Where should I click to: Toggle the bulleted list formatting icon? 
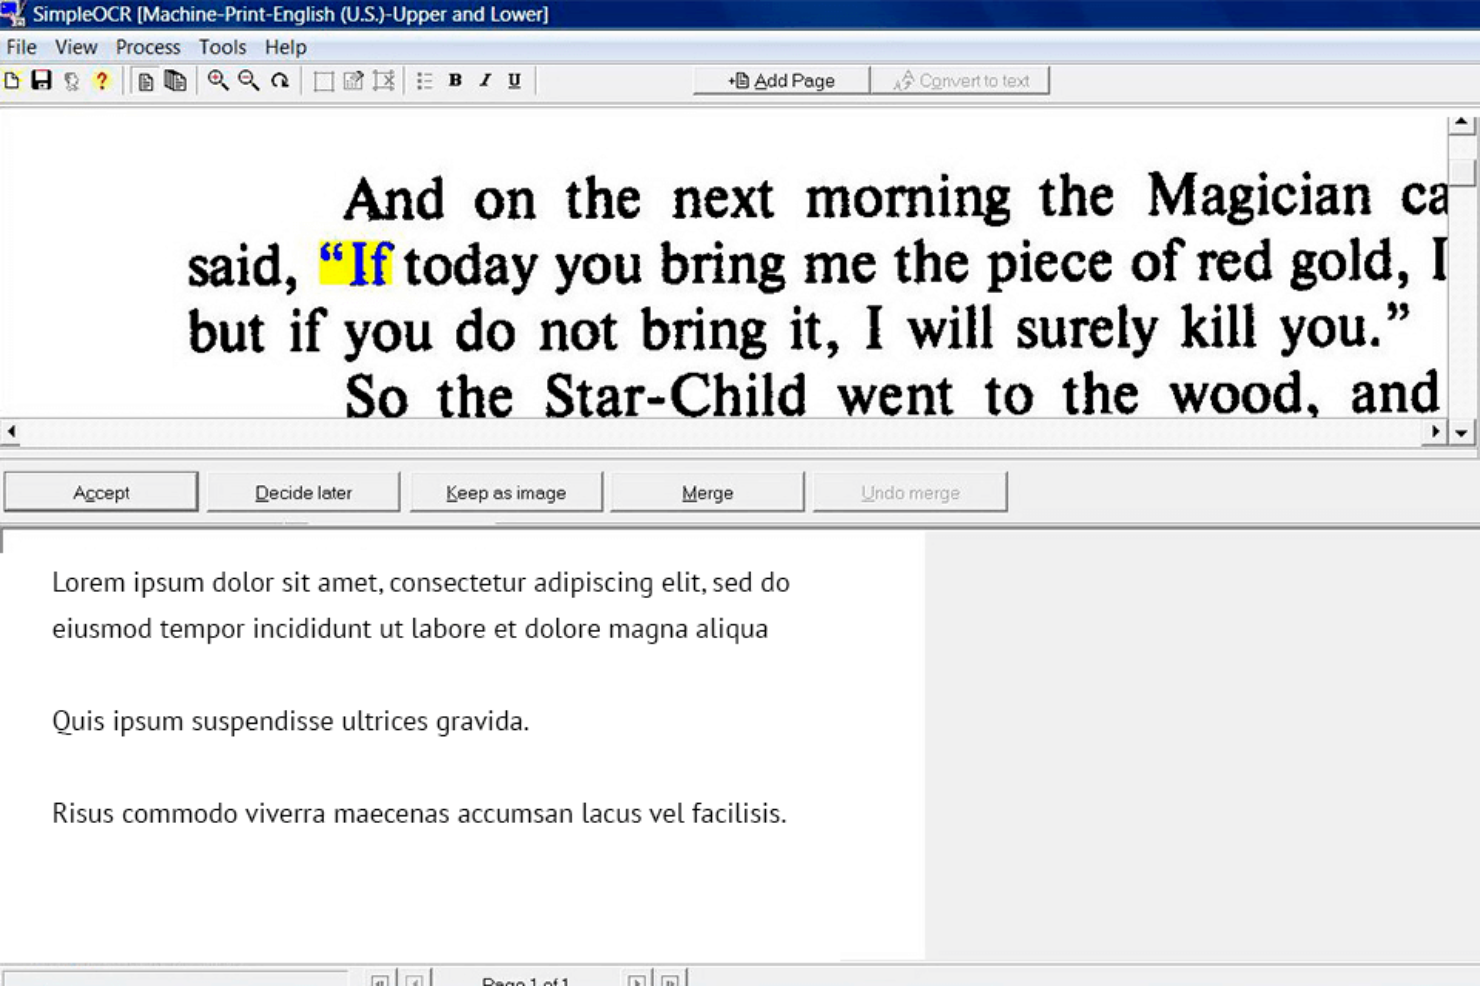click(x=425, y=81)
